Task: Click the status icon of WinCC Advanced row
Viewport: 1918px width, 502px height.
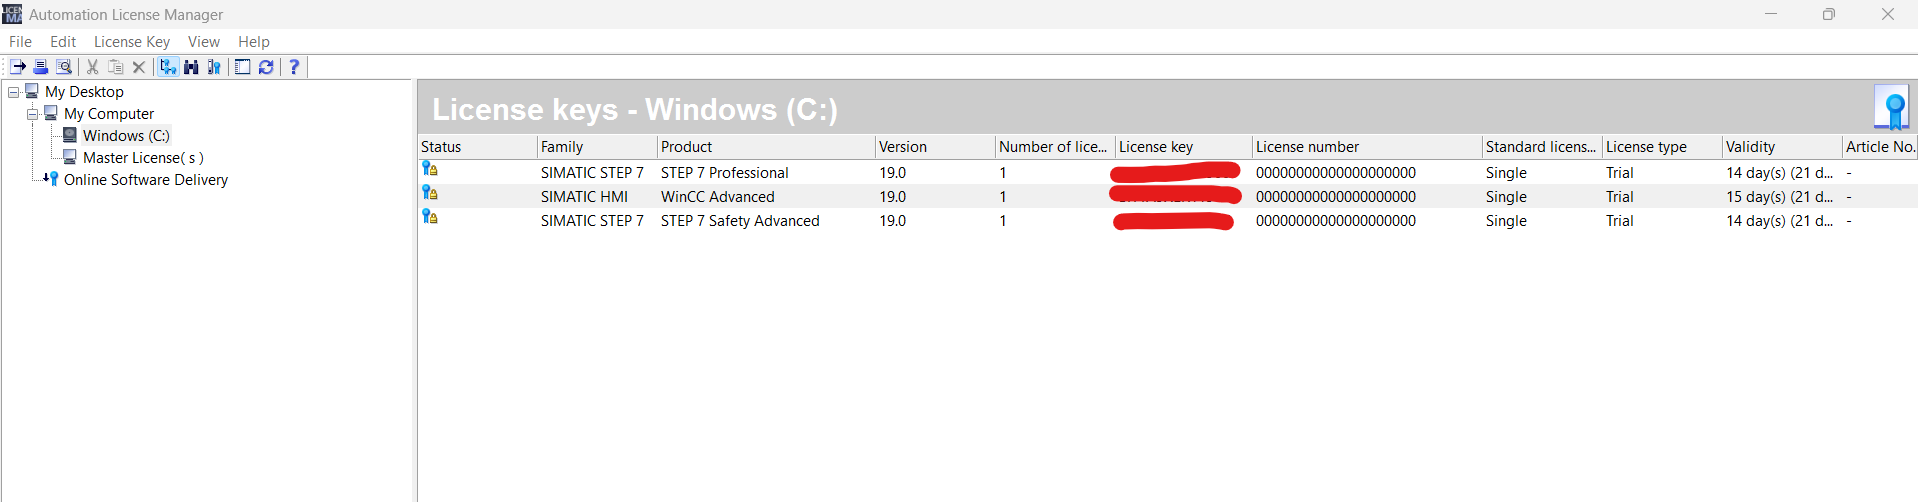Action: coord(430,193)
